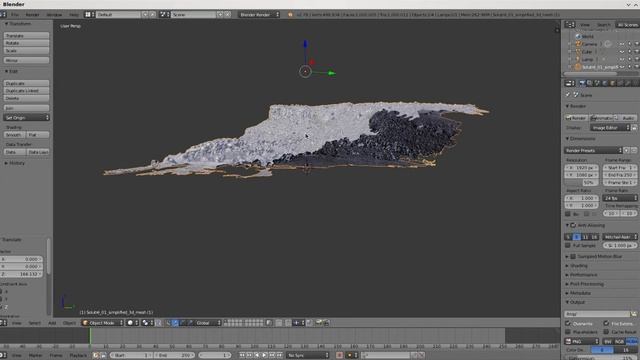Click the Camera object icon in outliner
Viewport: 640px width, 360px height.
[x=578, y=44]
